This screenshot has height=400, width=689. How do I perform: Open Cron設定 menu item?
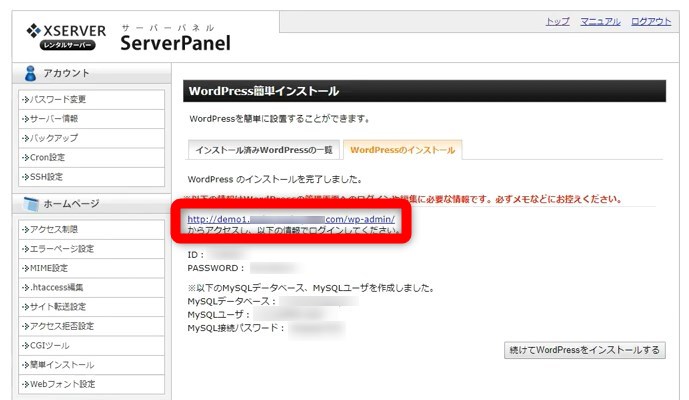point(50,157)
